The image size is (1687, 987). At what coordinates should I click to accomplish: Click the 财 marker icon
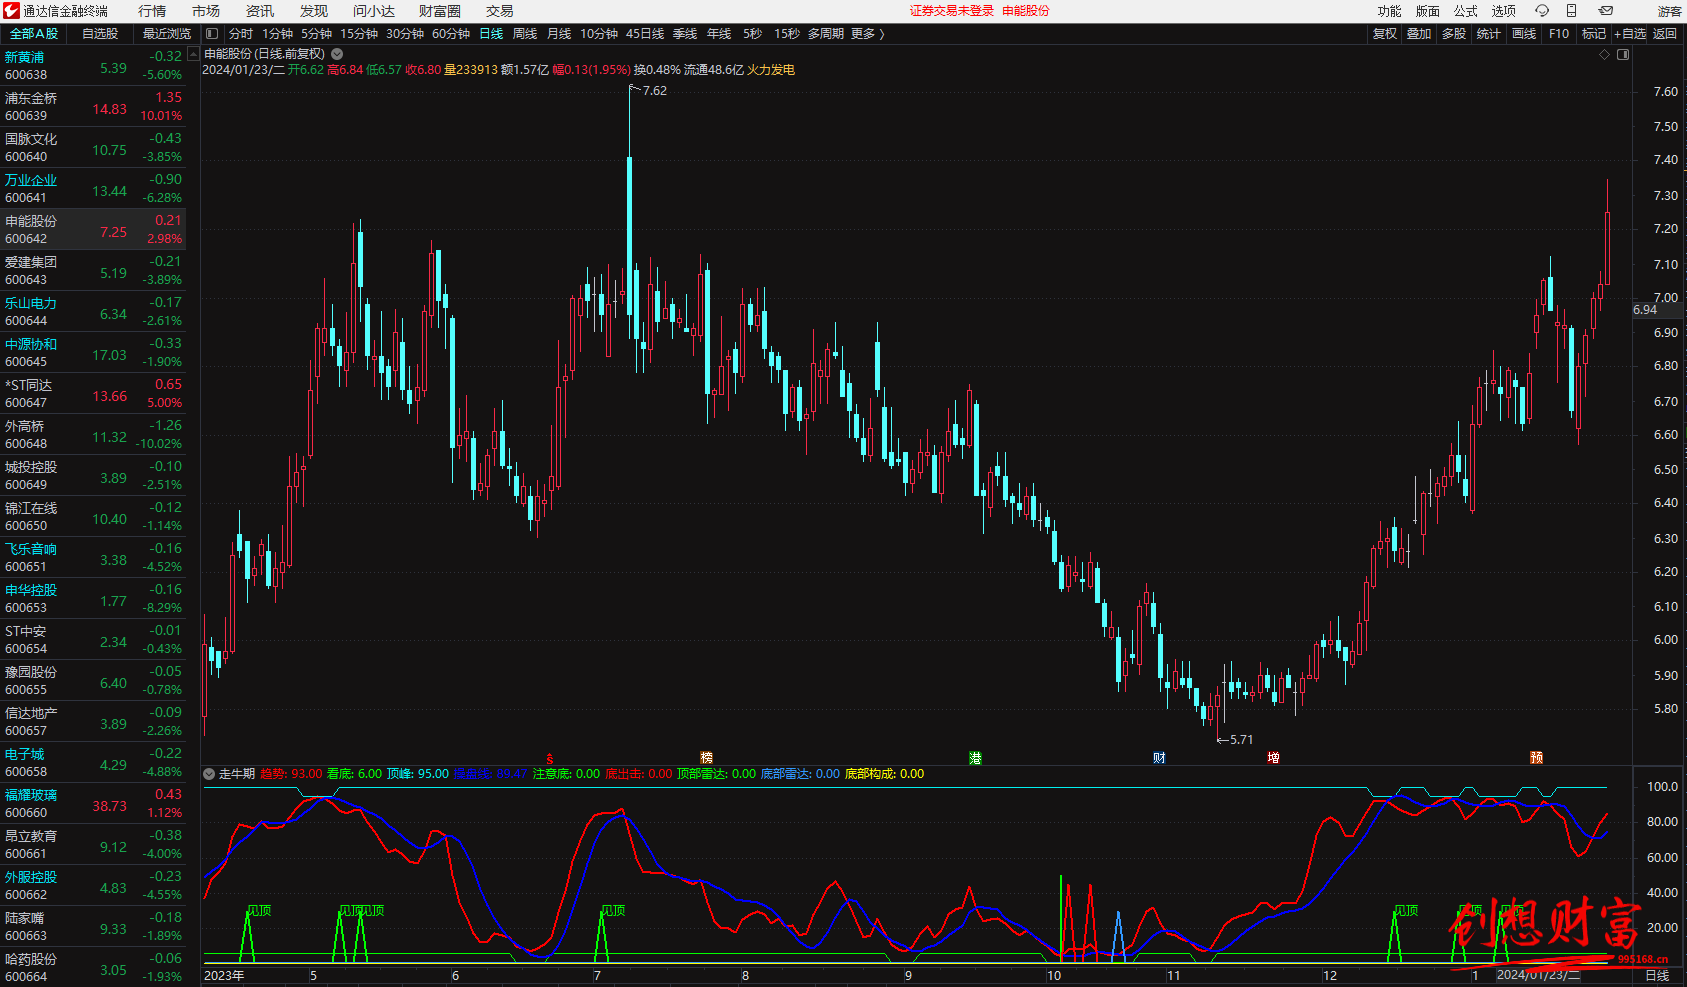pyautogui.click(x=1159, y=758)
